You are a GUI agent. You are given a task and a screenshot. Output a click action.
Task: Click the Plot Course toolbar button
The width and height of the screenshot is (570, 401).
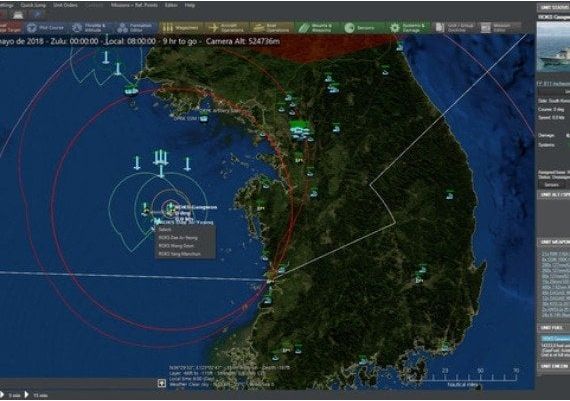(46, 28)
